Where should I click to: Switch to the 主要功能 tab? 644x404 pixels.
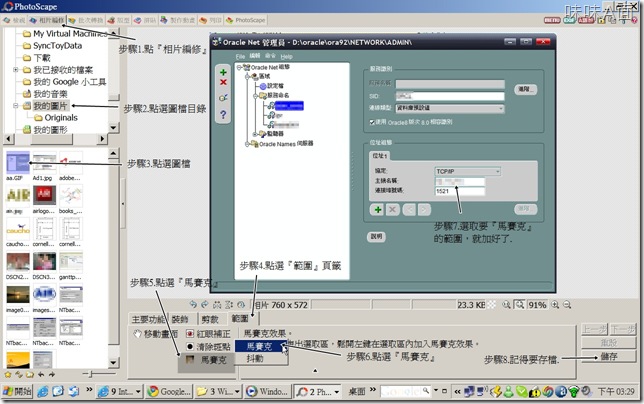click(x=148, y=319)
